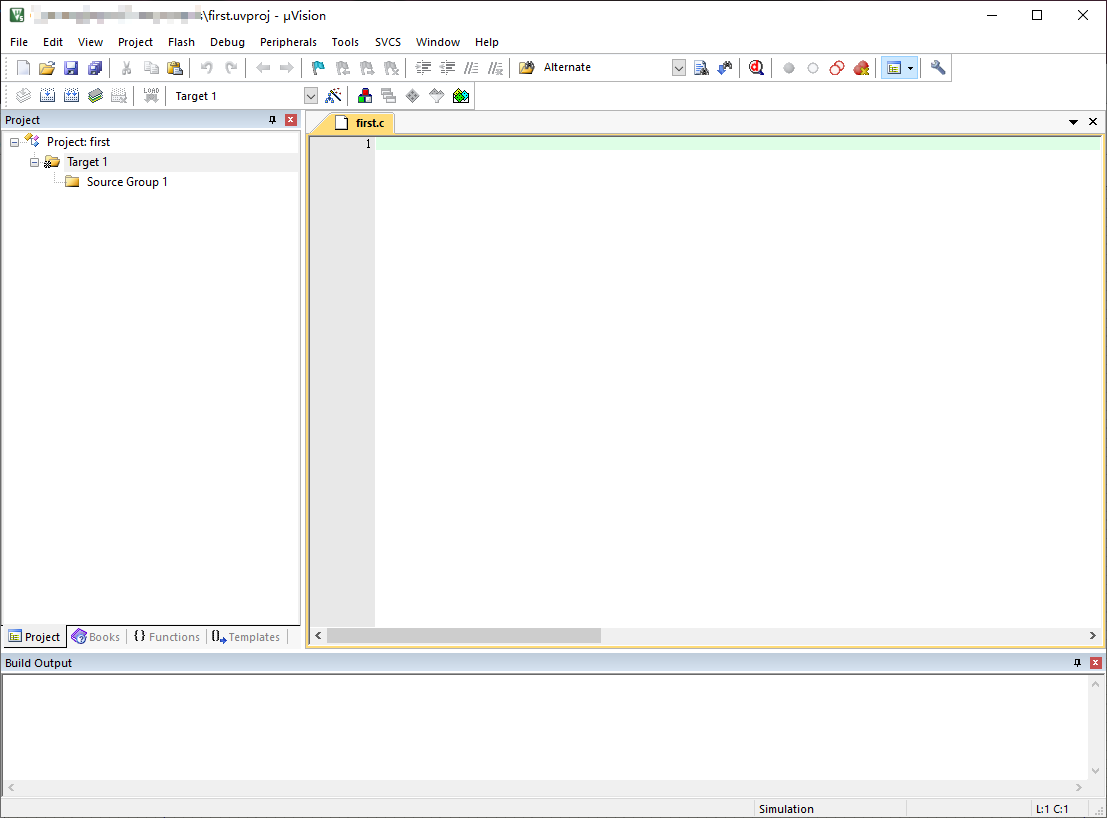
Task: Click the Manage Multi-Project Workspace icon
Action: point(388,95)
